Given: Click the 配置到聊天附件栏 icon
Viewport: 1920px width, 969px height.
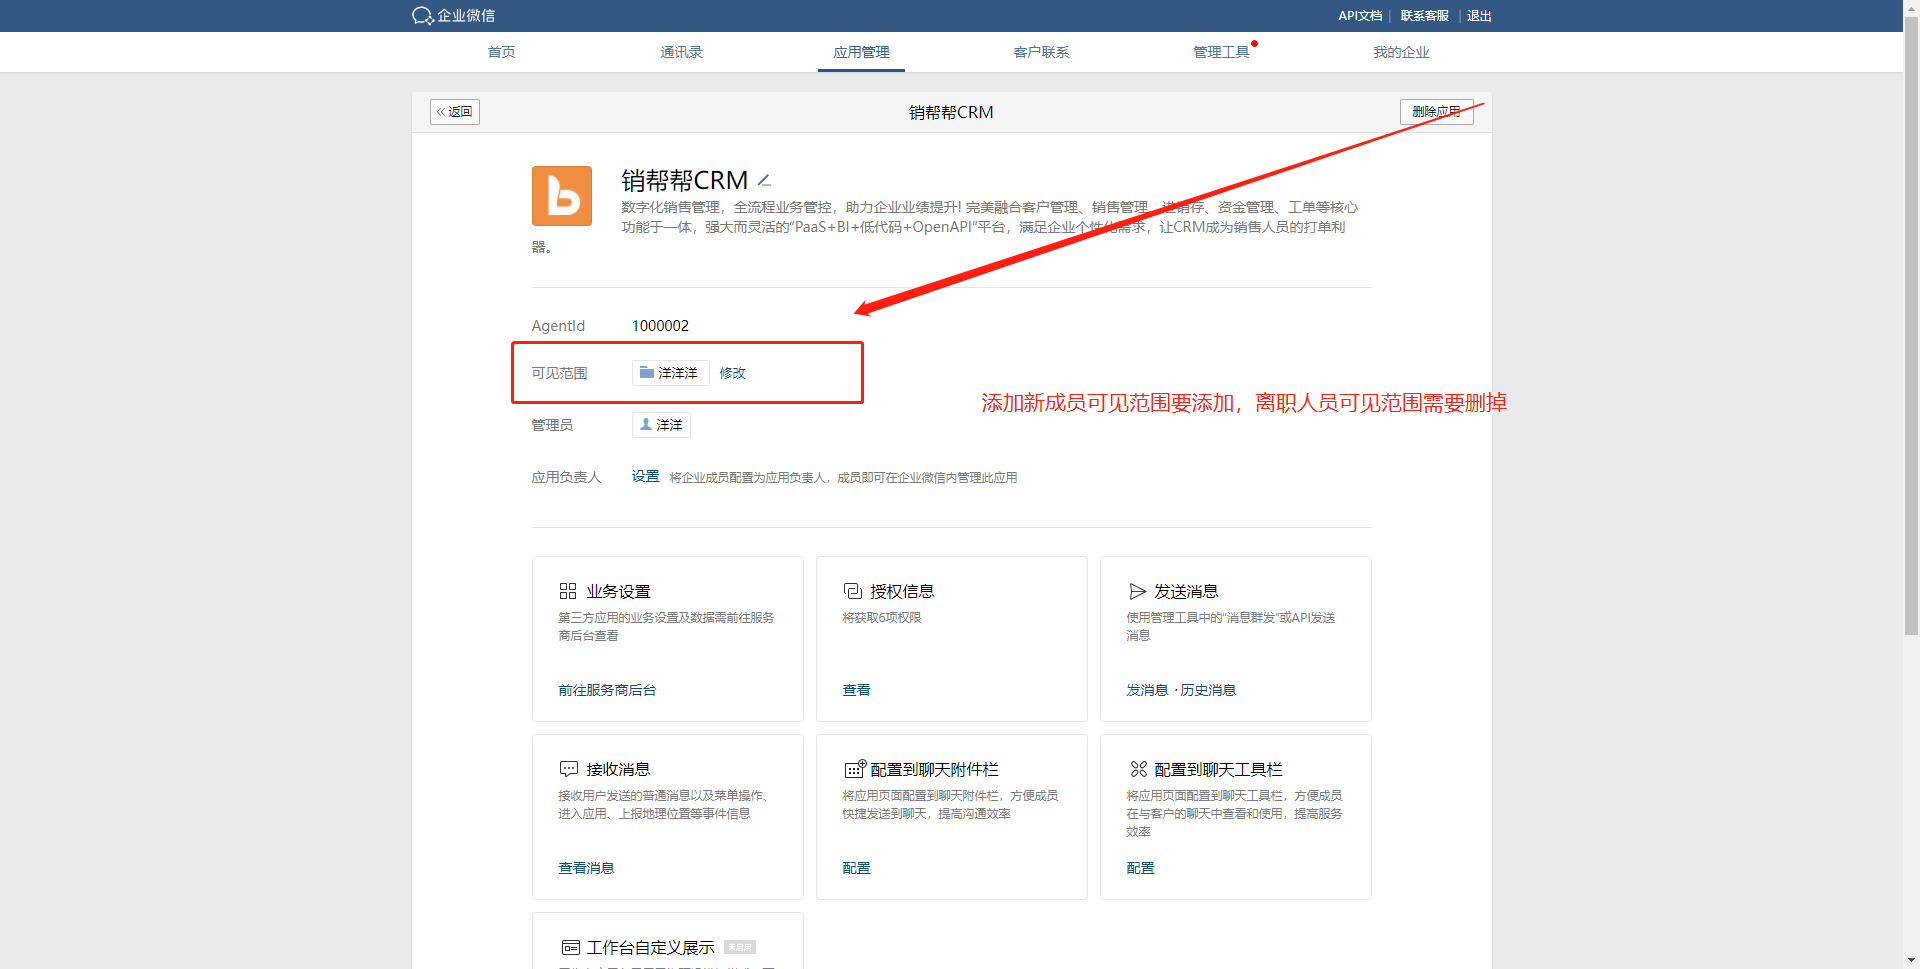Looking at the screenshot, I should click(854, 769).
